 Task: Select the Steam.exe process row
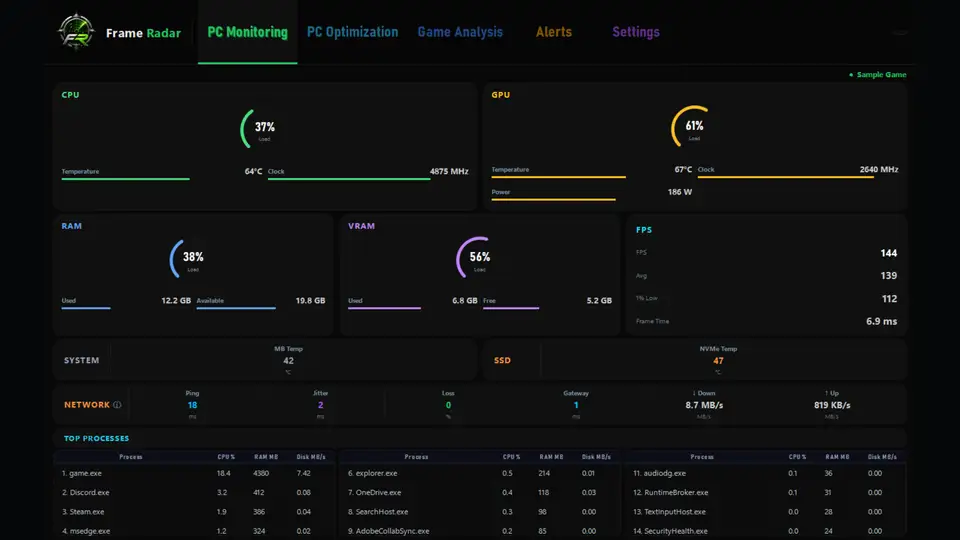tap(194, 512)
